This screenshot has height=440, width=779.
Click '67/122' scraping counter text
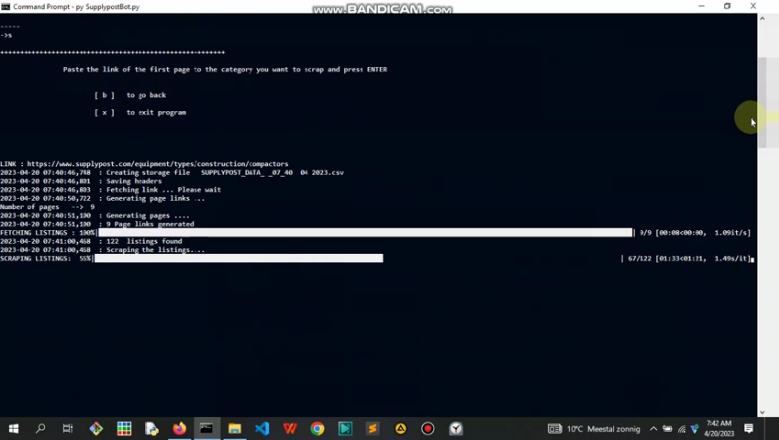click(639, 258)
